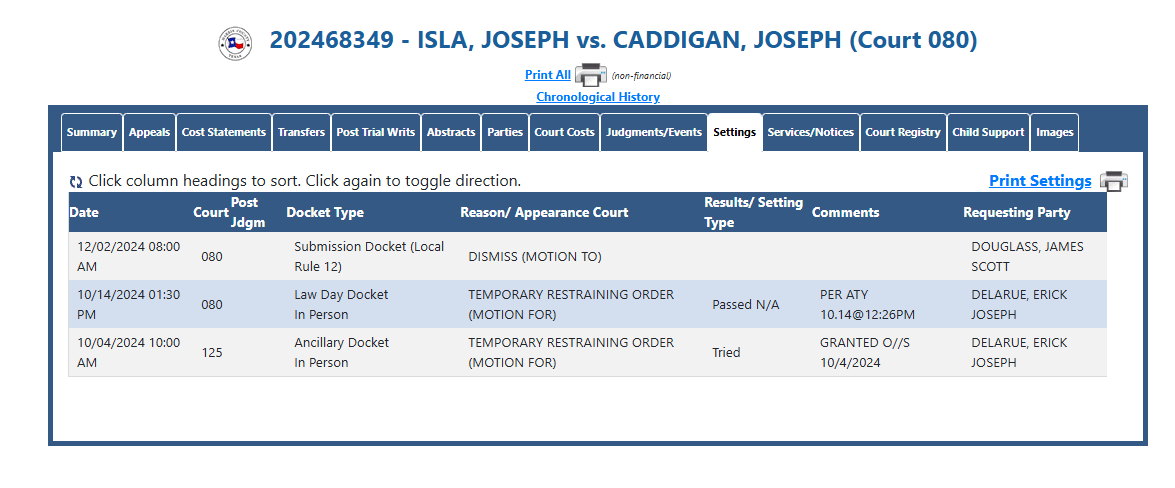Screen dimensions: 1175x488
Task: Open the Print All link
Action: click(x=548, y=75)
